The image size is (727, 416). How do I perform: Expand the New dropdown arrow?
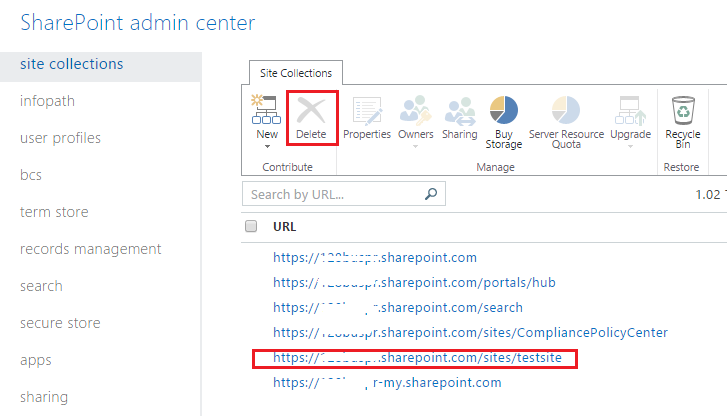point(267,147)
